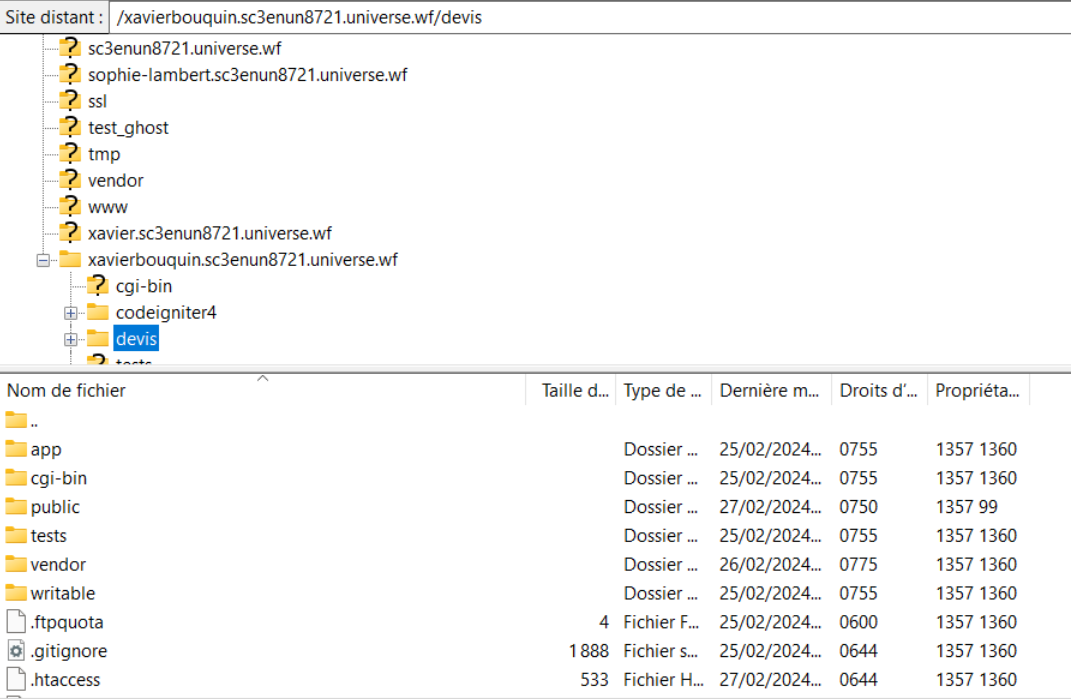This screenshot has height=699, width=1071.
Task: Expand the devis folder node
Action: point(71,340)
